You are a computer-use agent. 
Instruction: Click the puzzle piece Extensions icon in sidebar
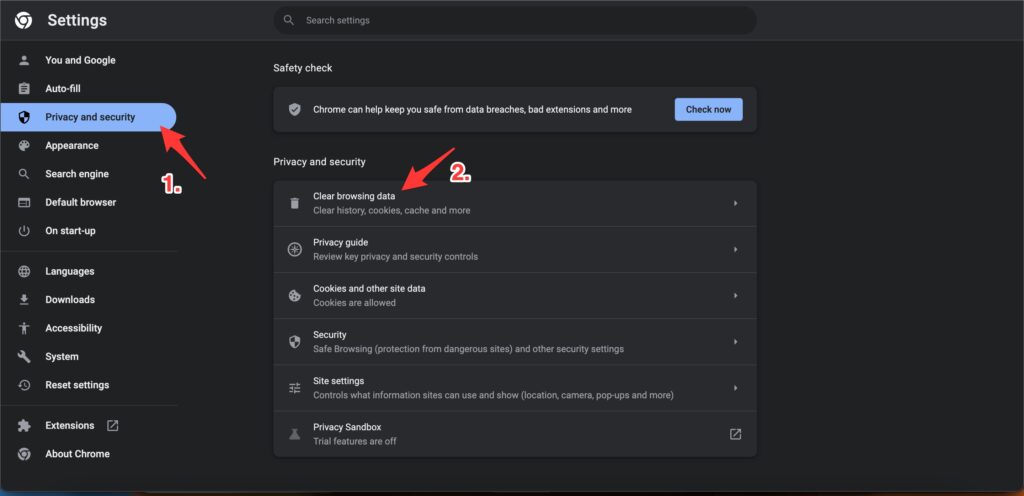(x=24, y=425)
